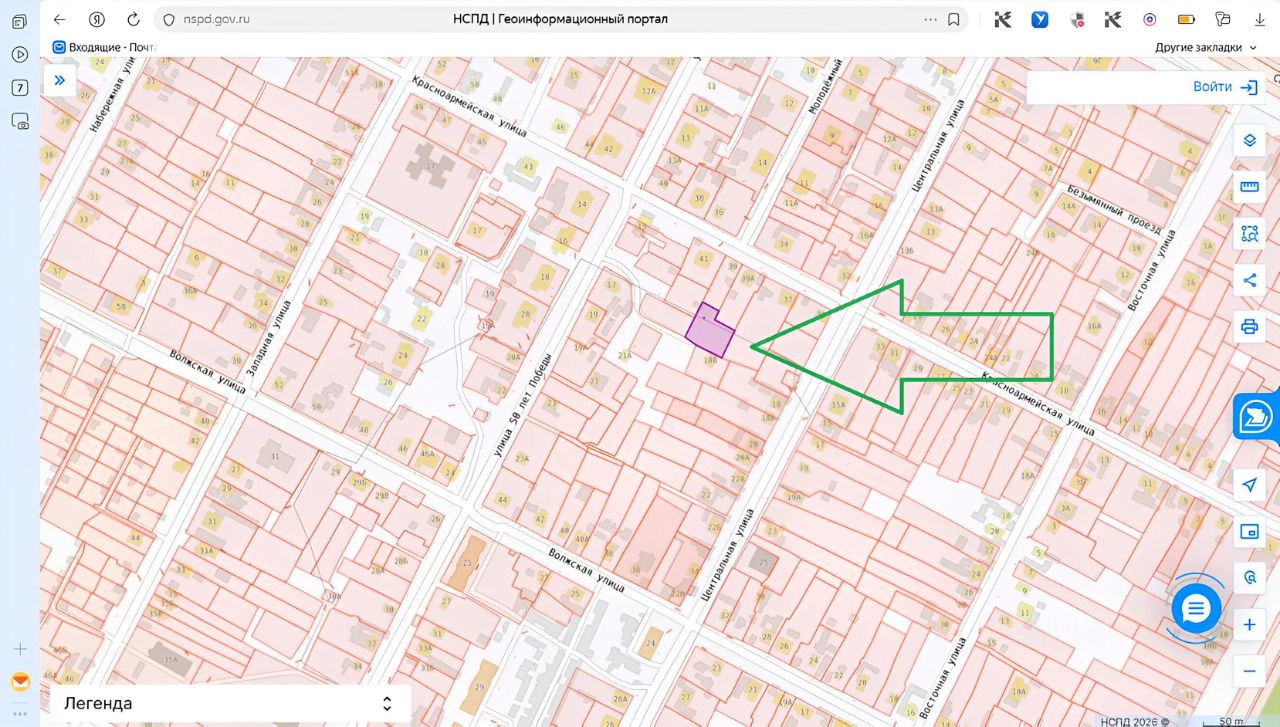Click the sidebar icon showing number 7

point(20,87)
